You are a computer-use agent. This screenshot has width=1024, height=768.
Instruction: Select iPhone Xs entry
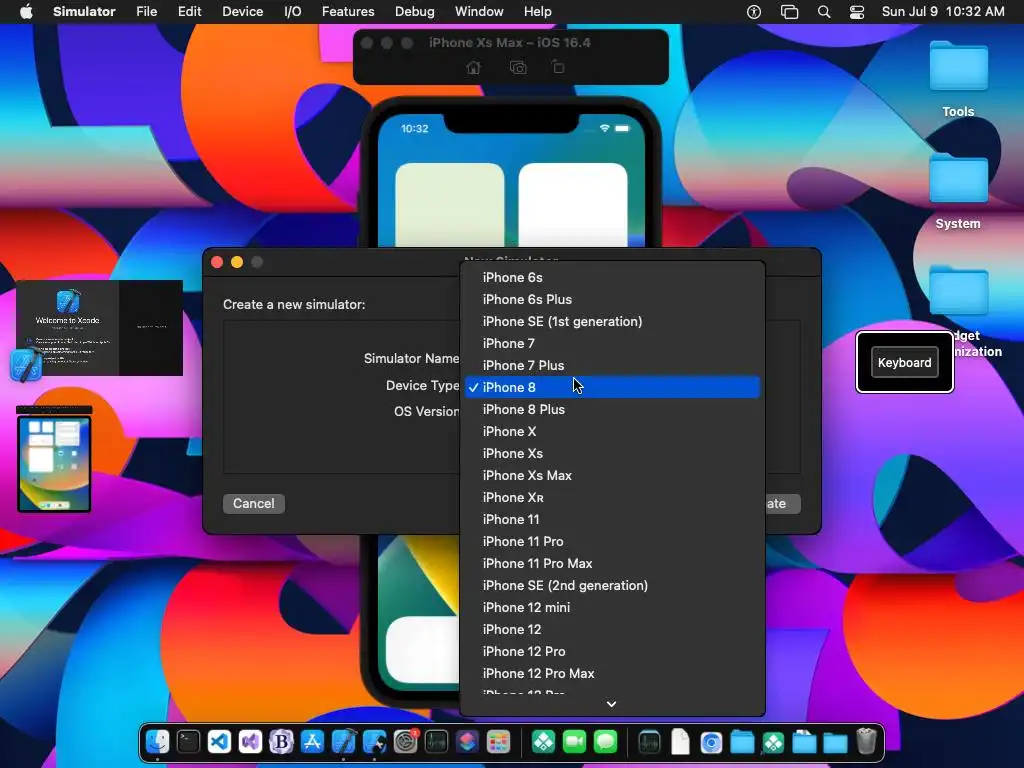pos(612,453)
